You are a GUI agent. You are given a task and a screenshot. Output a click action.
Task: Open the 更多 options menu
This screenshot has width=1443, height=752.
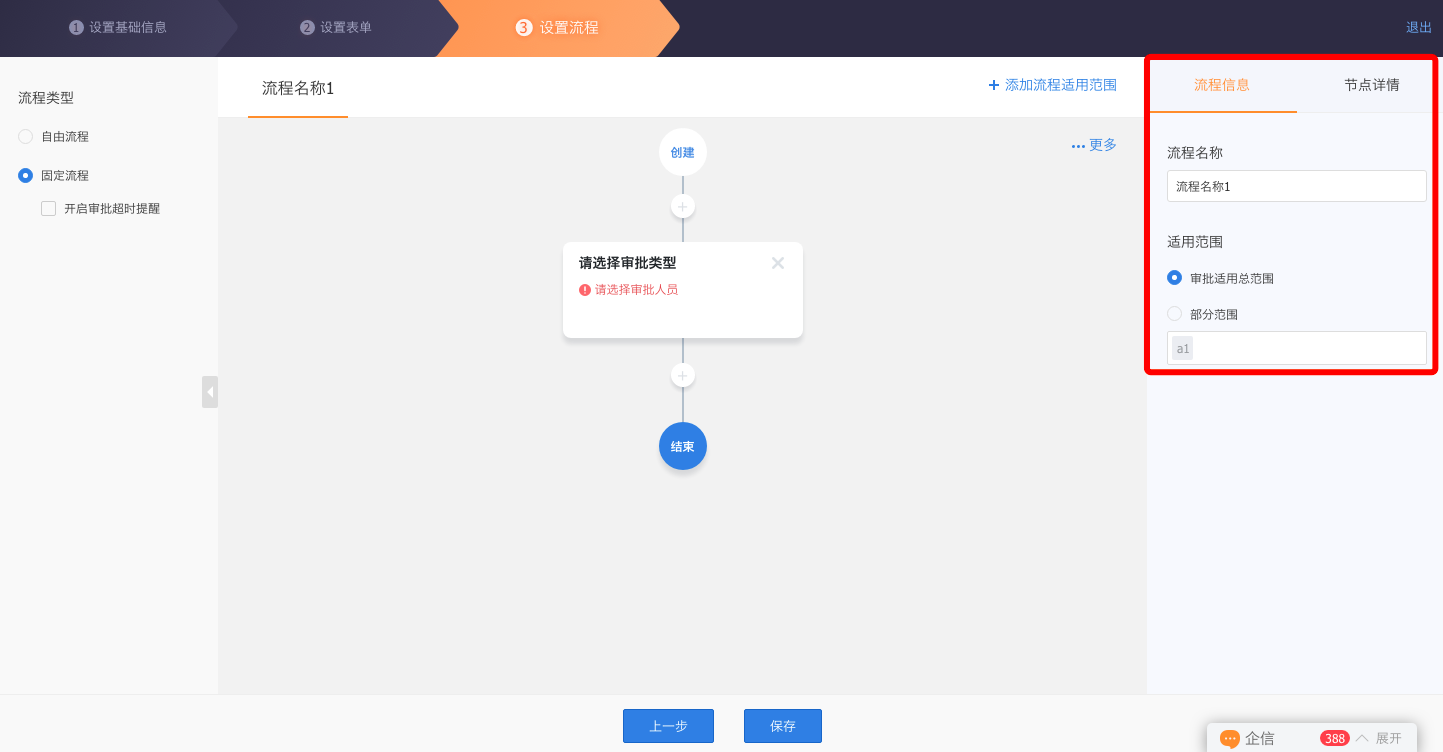[x=1094, y=145]
